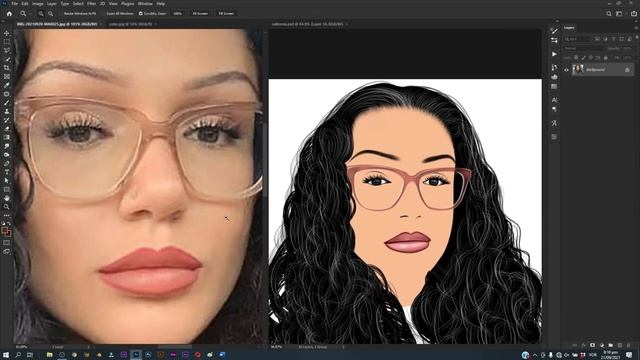
Task: Open the collapsed Brush Settings panel icon
Action: click(x=554, y=31)
